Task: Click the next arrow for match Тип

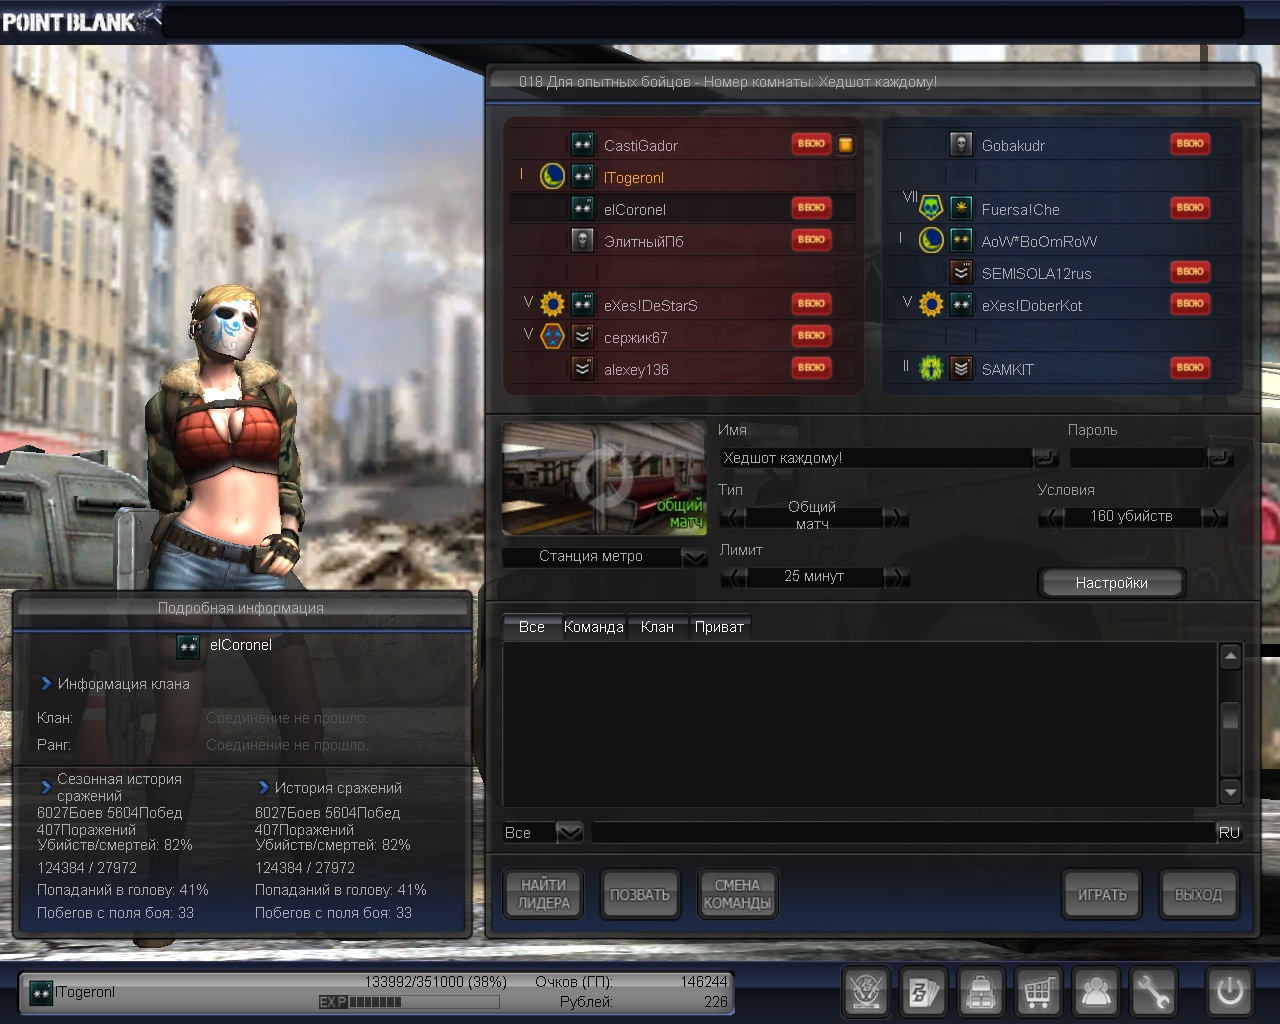Action: pyautogui.click(x=896, y=517)
